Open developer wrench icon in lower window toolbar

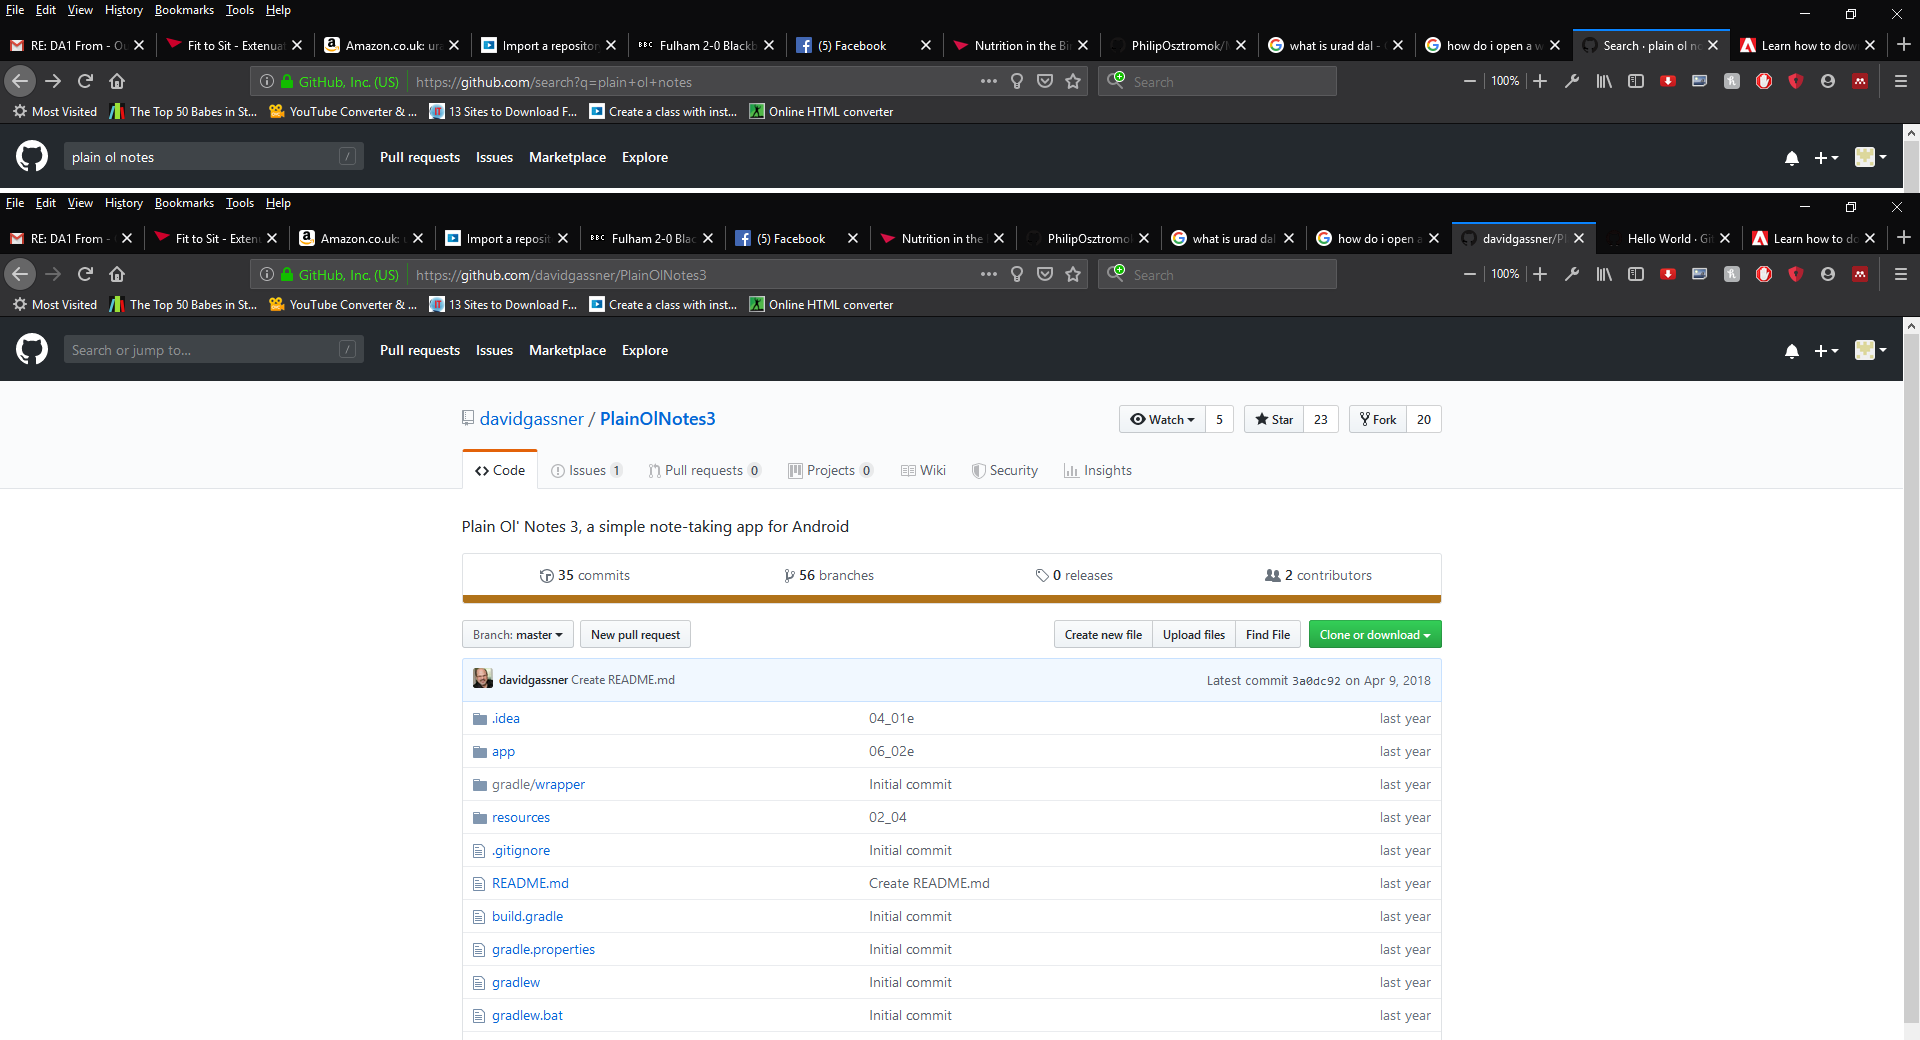click(x=1572, y=274)
